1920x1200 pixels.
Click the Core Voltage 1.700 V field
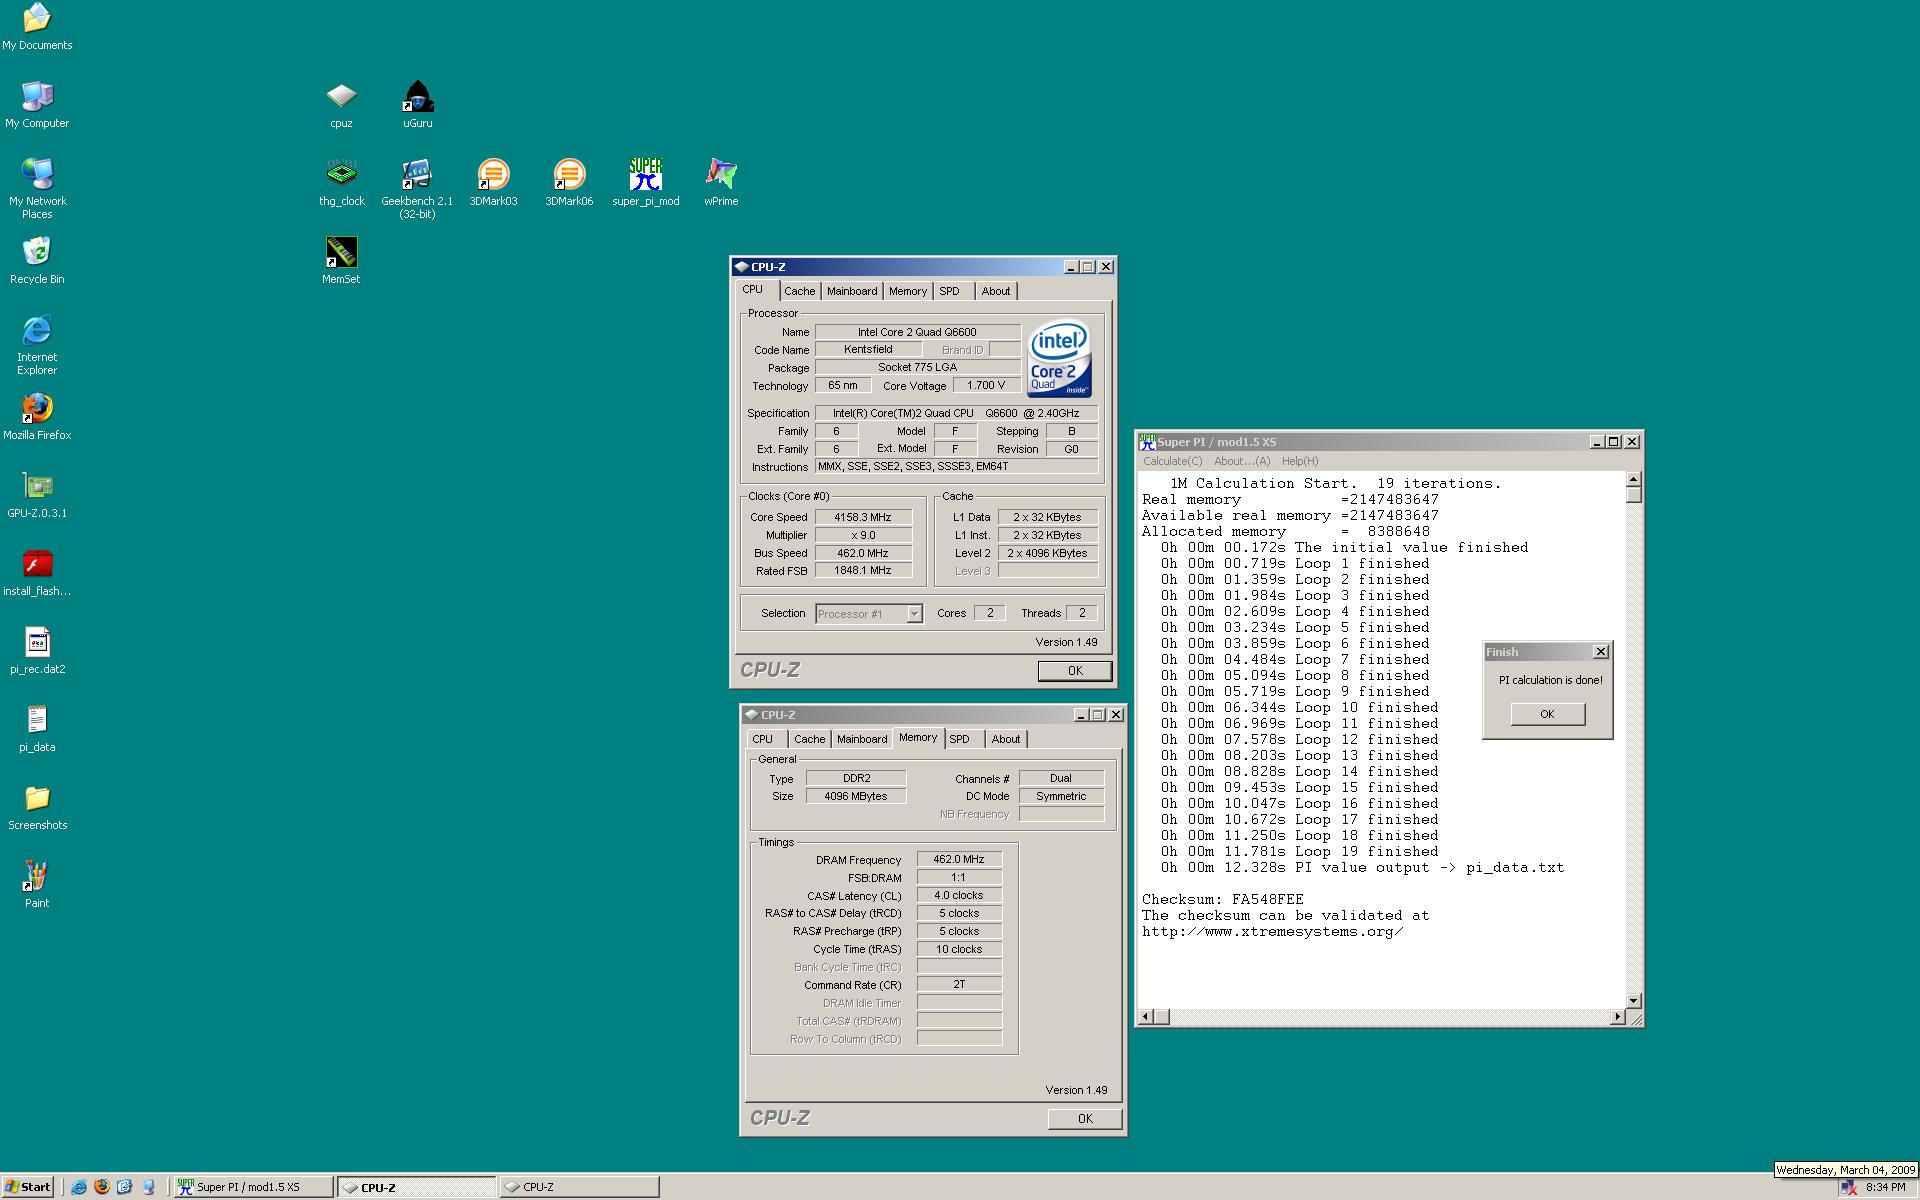(986, 385)
